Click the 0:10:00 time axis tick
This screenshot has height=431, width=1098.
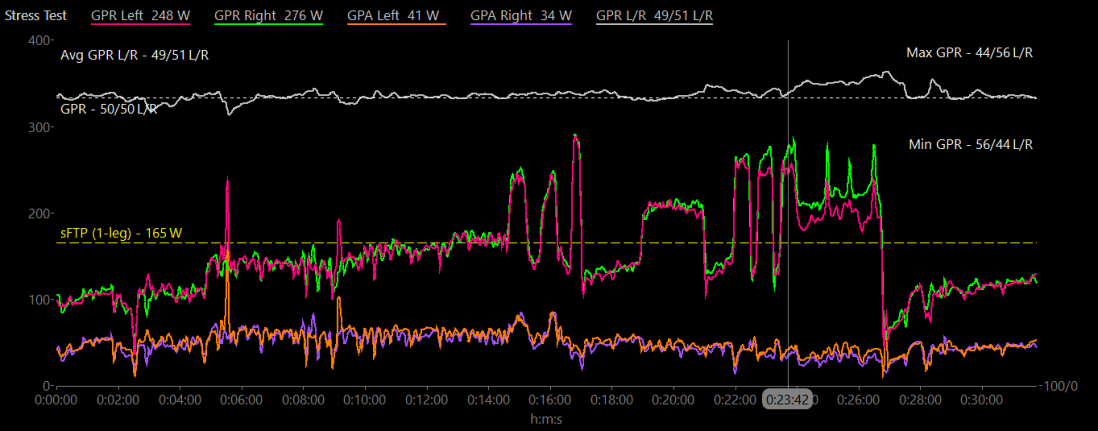(x=365, y=399)
